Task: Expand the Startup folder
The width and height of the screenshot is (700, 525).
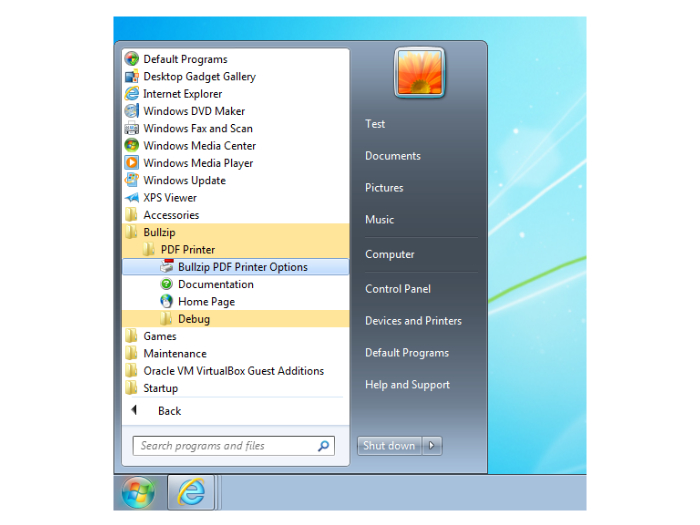Action: (x=235, y=388)
